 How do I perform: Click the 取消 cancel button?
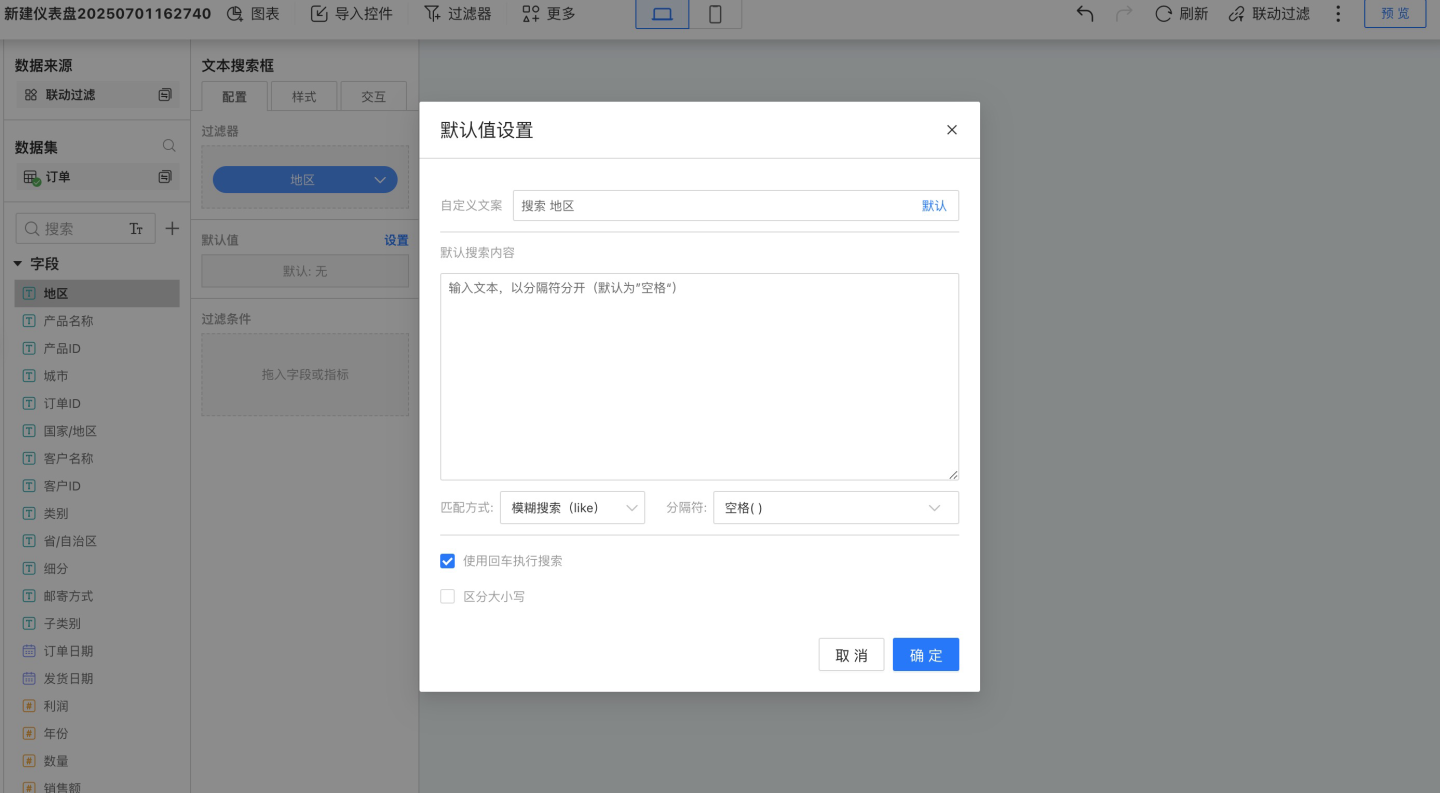[851, 655]
